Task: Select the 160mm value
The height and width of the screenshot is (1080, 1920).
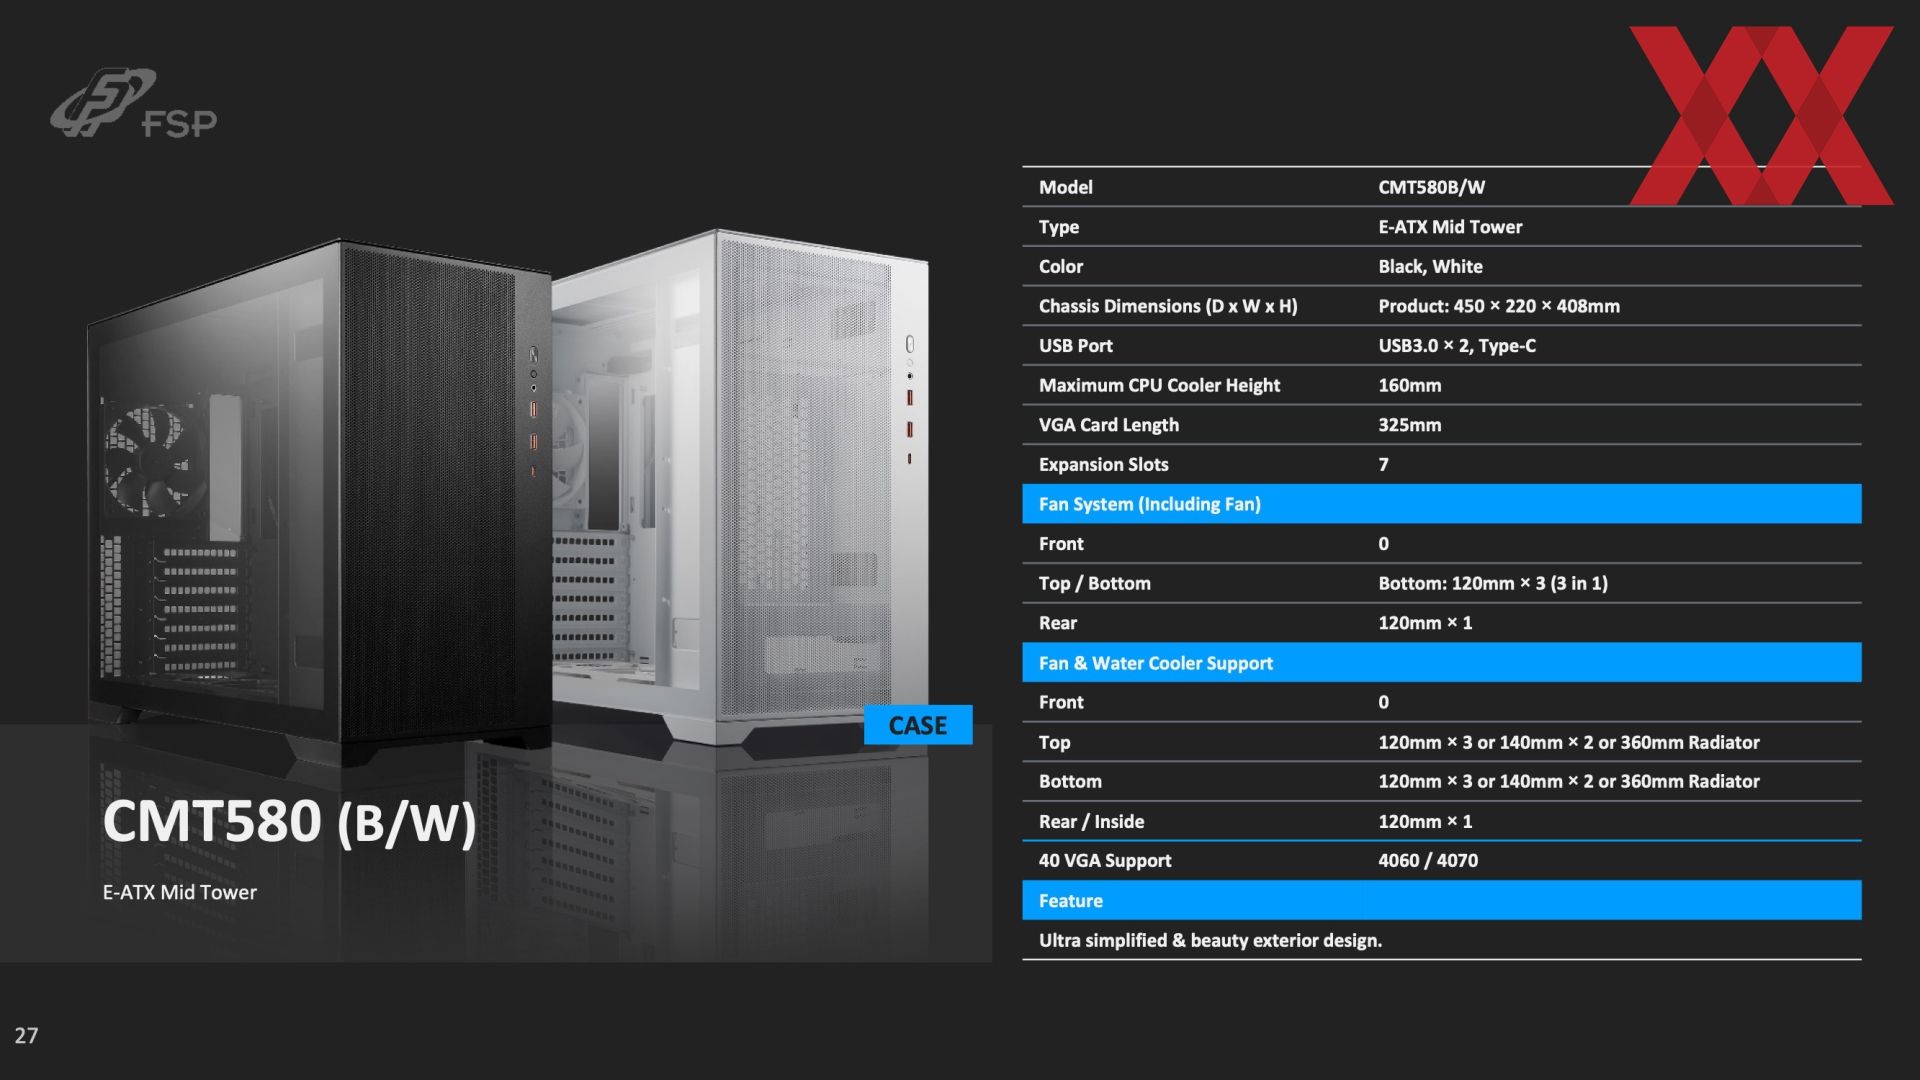Action: (1409, 385)
